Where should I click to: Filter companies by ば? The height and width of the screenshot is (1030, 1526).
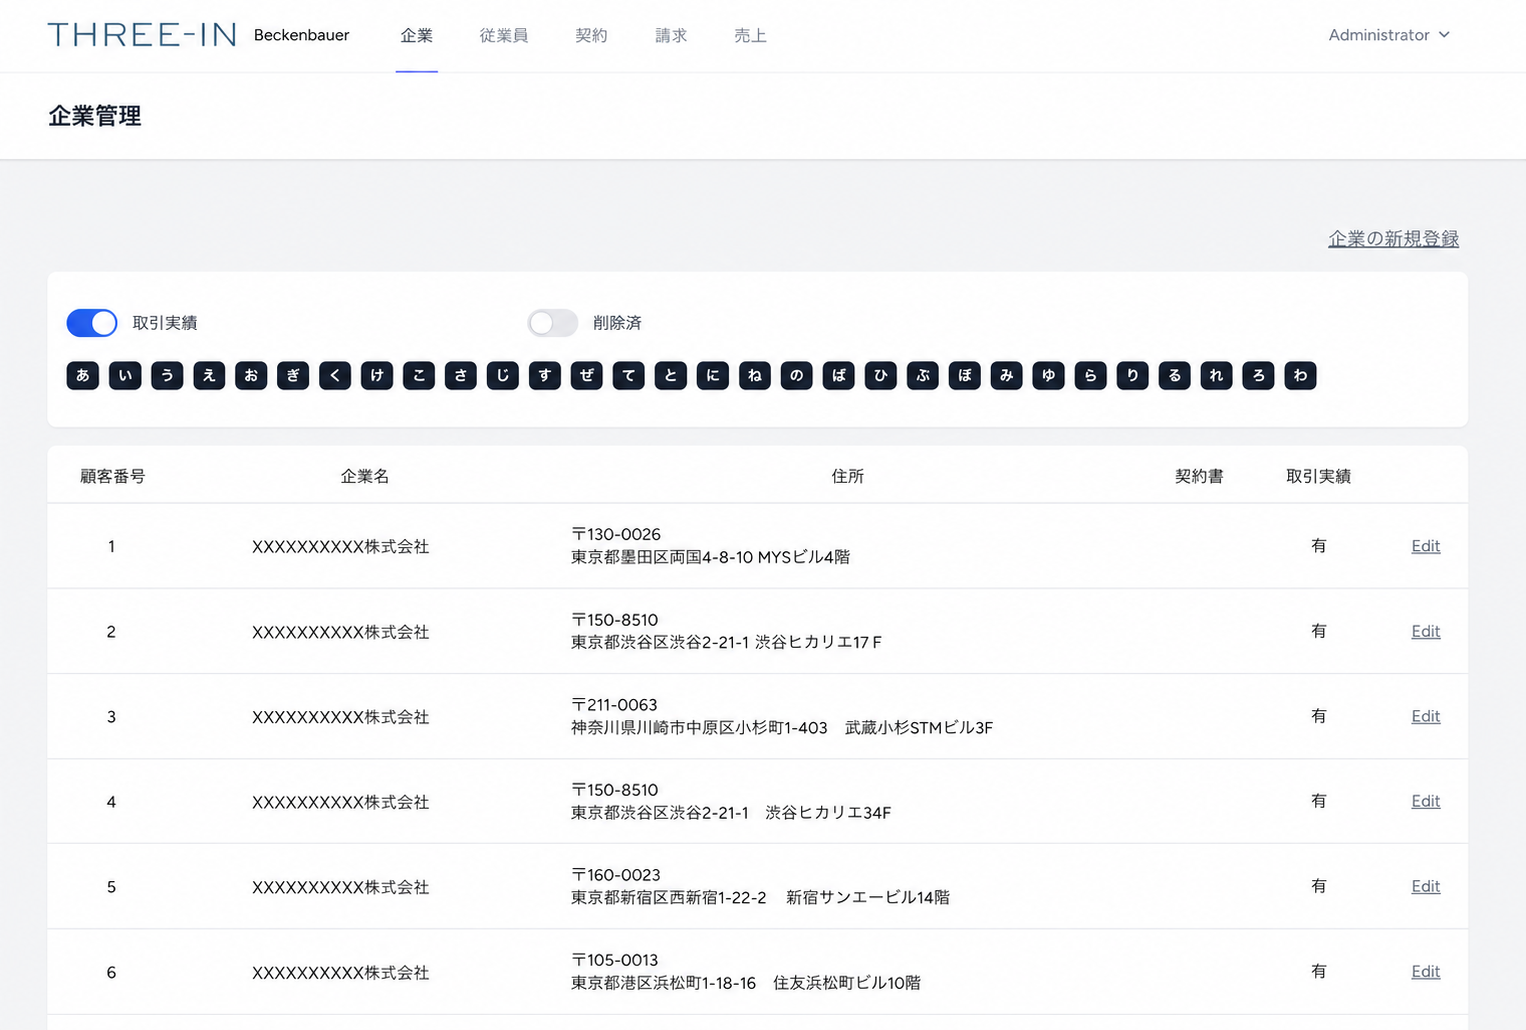(839, 376)
